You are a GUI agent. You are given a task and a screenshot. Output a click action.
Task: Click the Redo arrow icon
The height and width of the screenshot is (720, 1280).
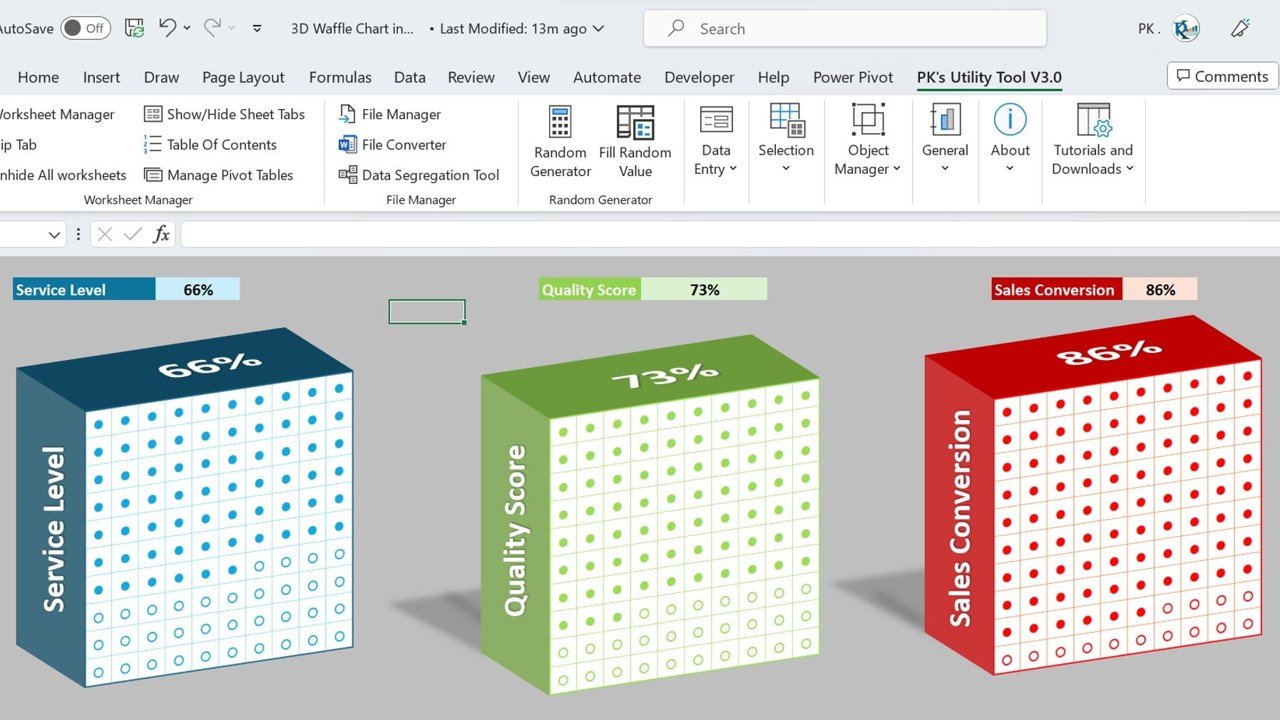coord(211,28)
